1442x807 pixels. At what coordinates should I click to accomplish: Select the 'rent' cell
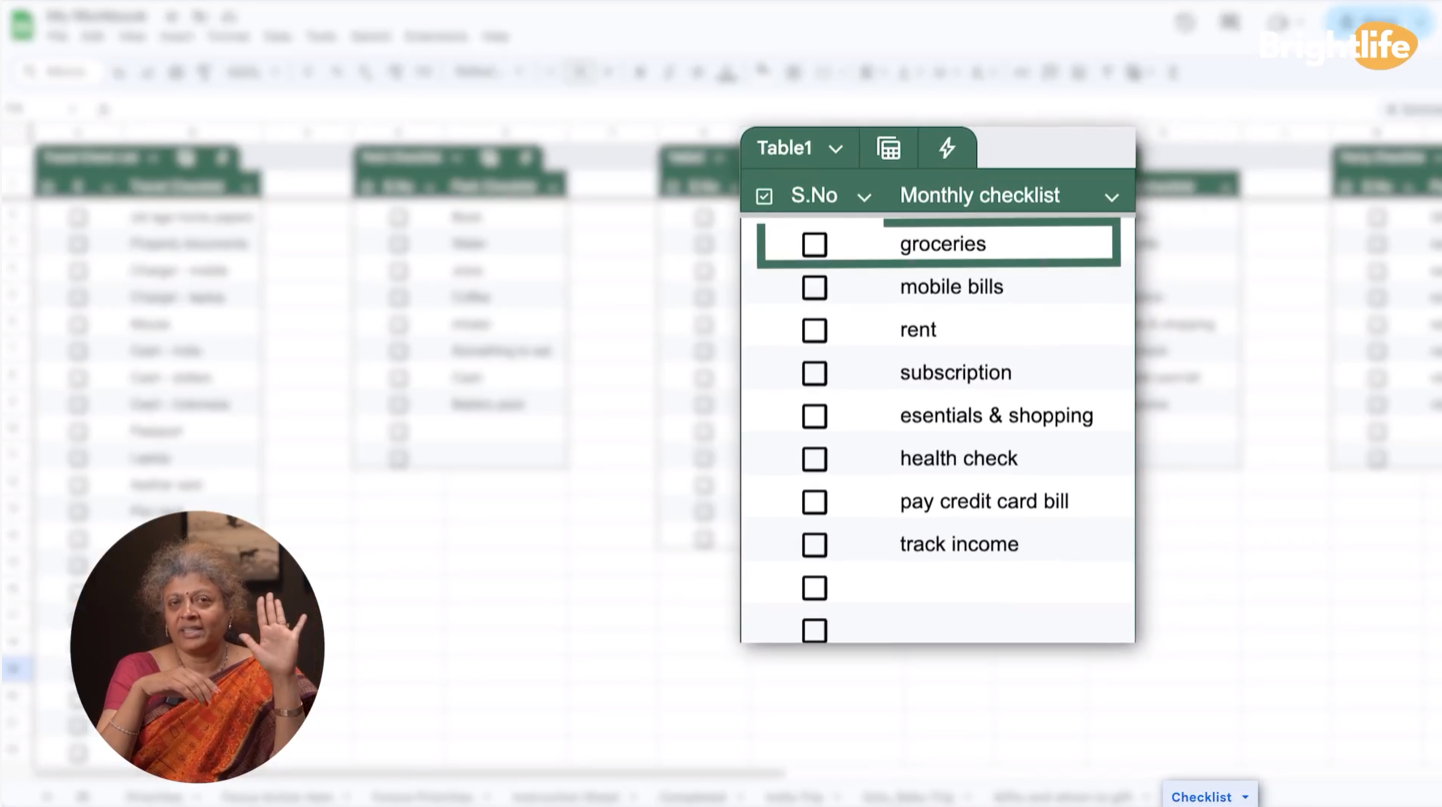1009,330
